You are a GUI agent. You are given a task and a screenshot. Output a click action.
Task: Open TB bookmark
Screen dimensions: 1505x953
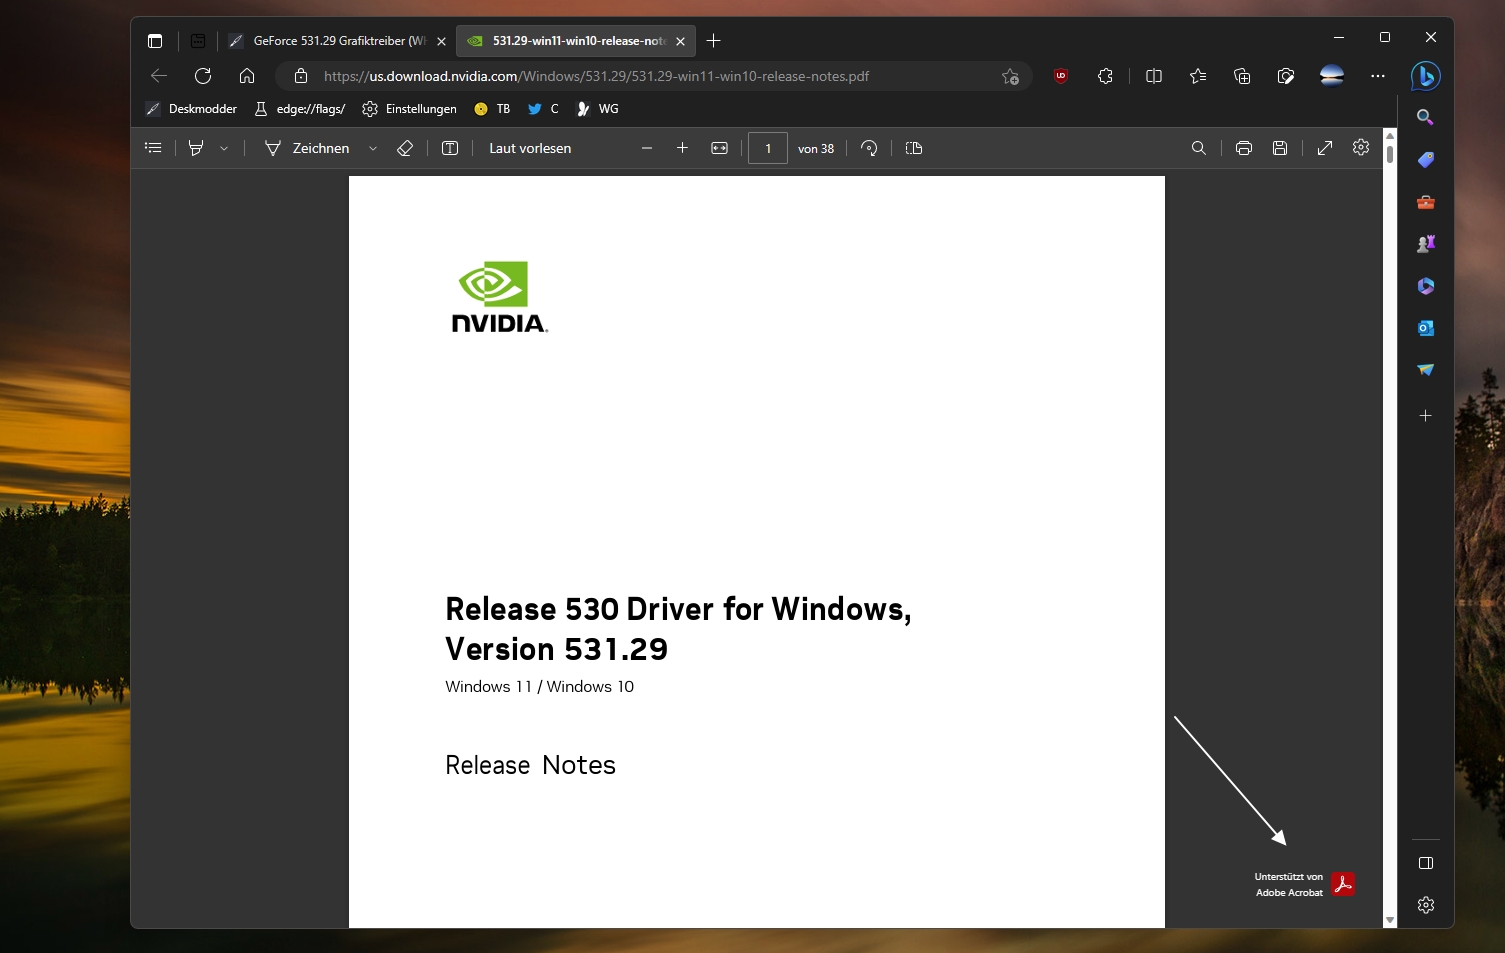tap(492, 109)
